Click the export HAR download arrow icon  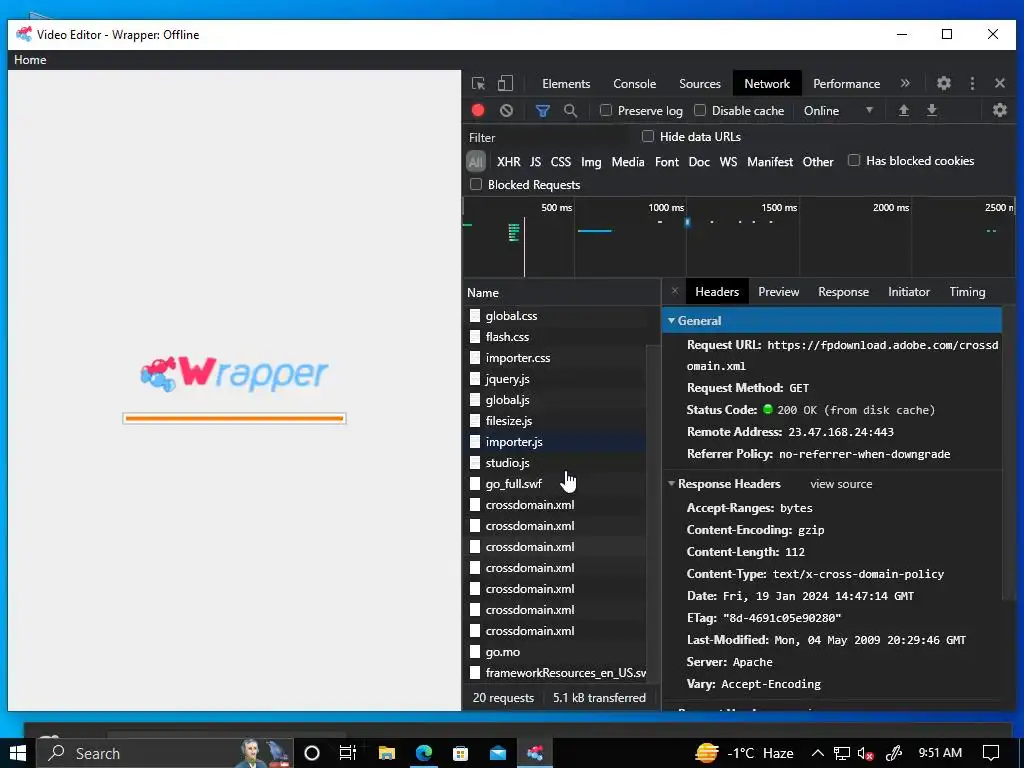pos(932,110)
